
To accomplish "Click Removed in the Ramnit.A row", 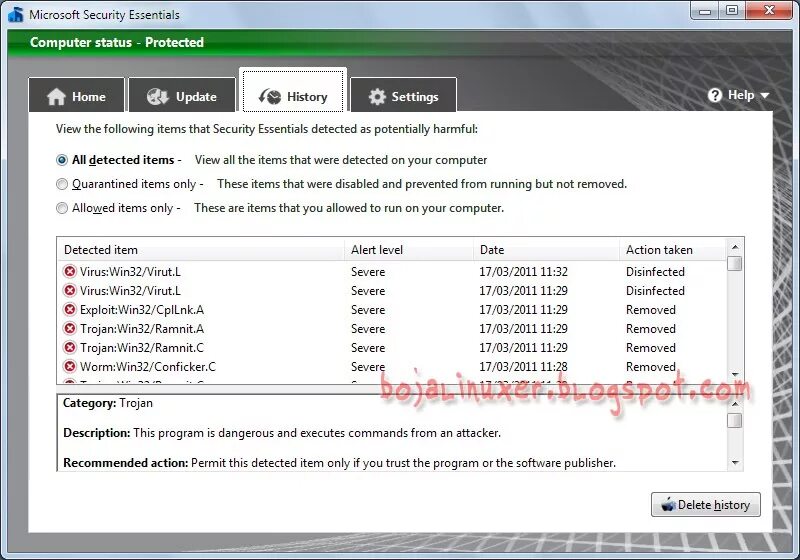I will pos(651,328).
